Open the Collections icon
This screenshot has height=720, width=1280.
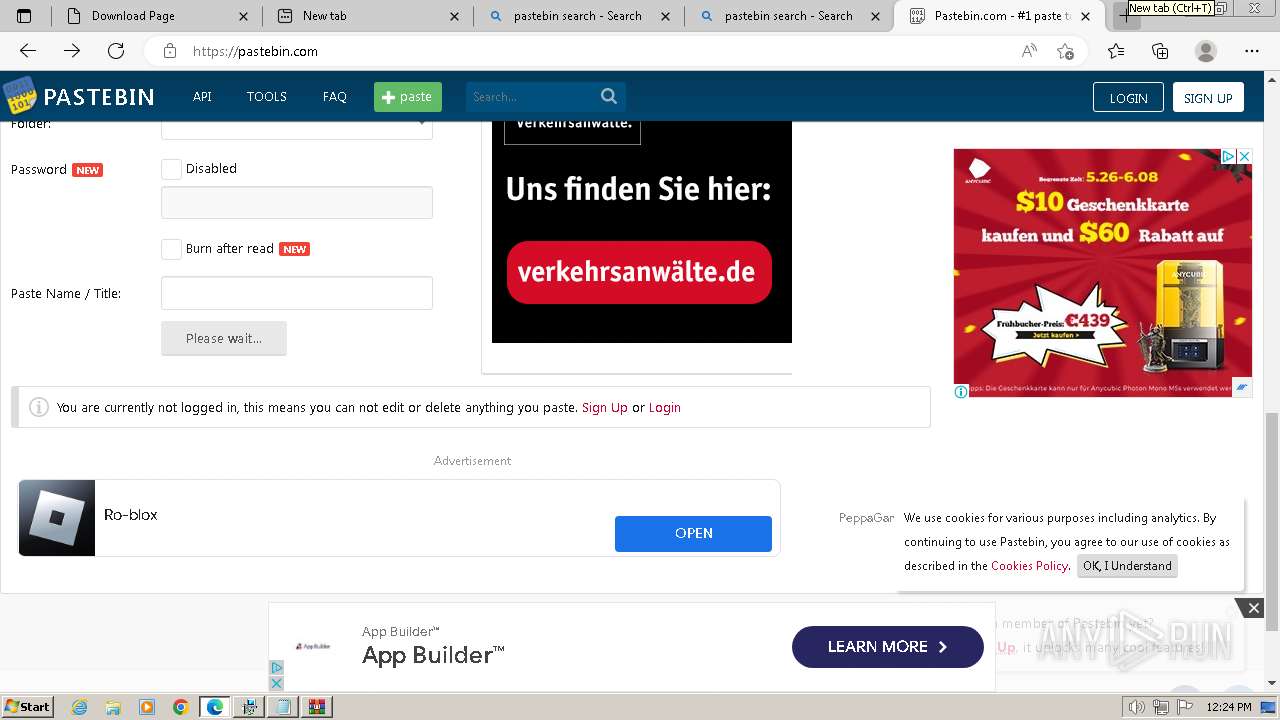point(1160,51)
